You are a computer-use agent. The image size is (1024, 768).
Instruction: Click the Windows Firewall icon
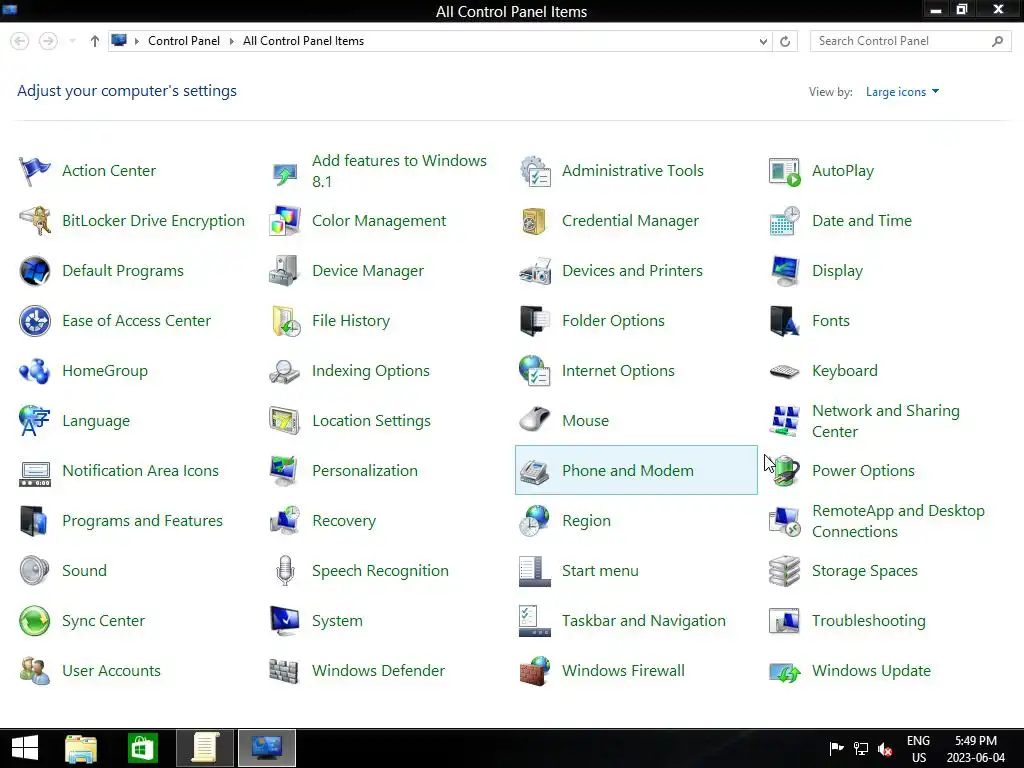pos(535,671)
